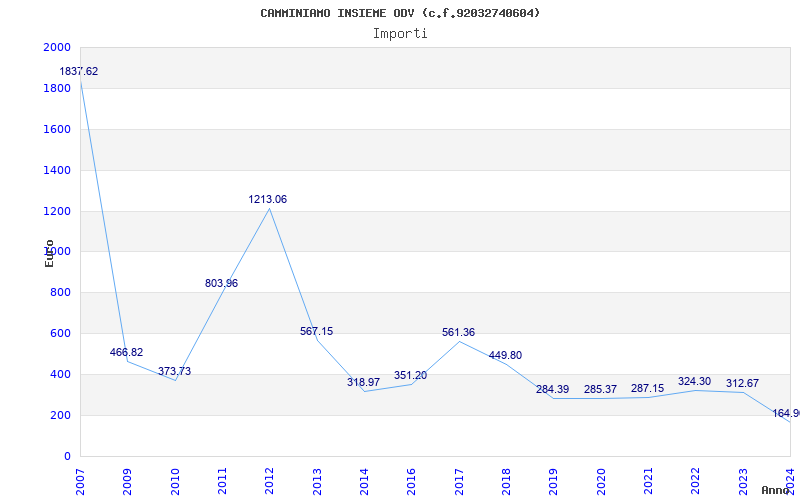800x500 pixels.
Task: Click the Anno axis label
Action: 775,490
